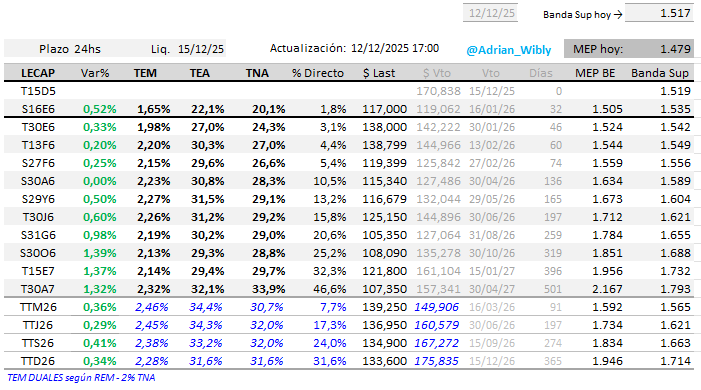The image size is (701, 390).
Task: Select T30J6 $ Vto value 144,896
Action: 438,217
